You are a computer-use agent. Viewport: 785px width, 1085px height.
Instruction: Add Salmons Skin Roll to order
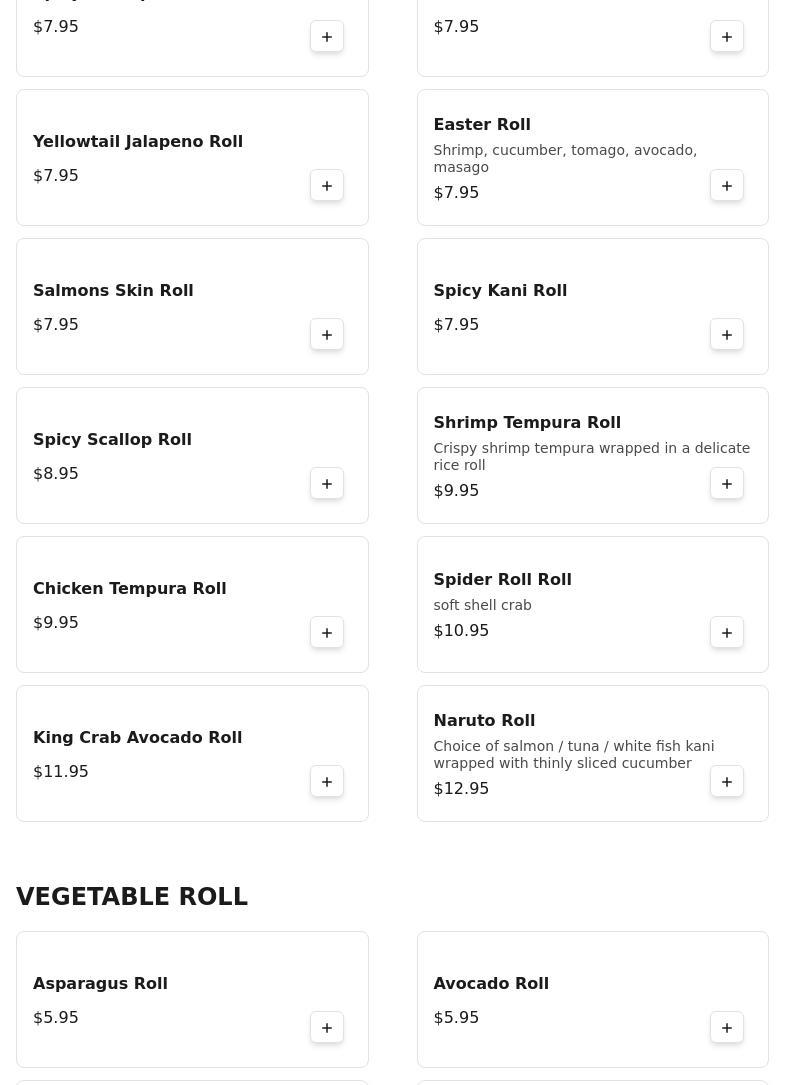tap(327, 334)
